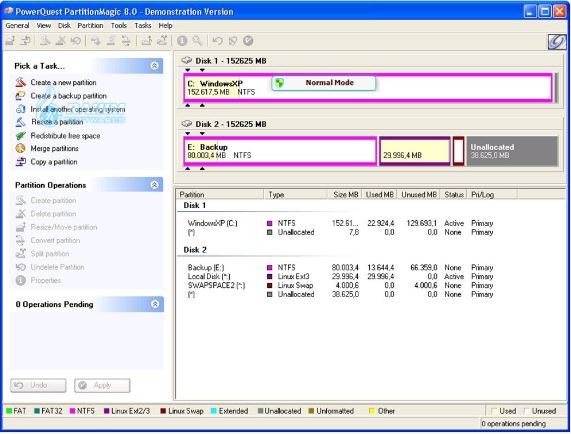Click the Undelete partition toolbar icon
This screenshot has height=434, width=571.
click(76, 41)
